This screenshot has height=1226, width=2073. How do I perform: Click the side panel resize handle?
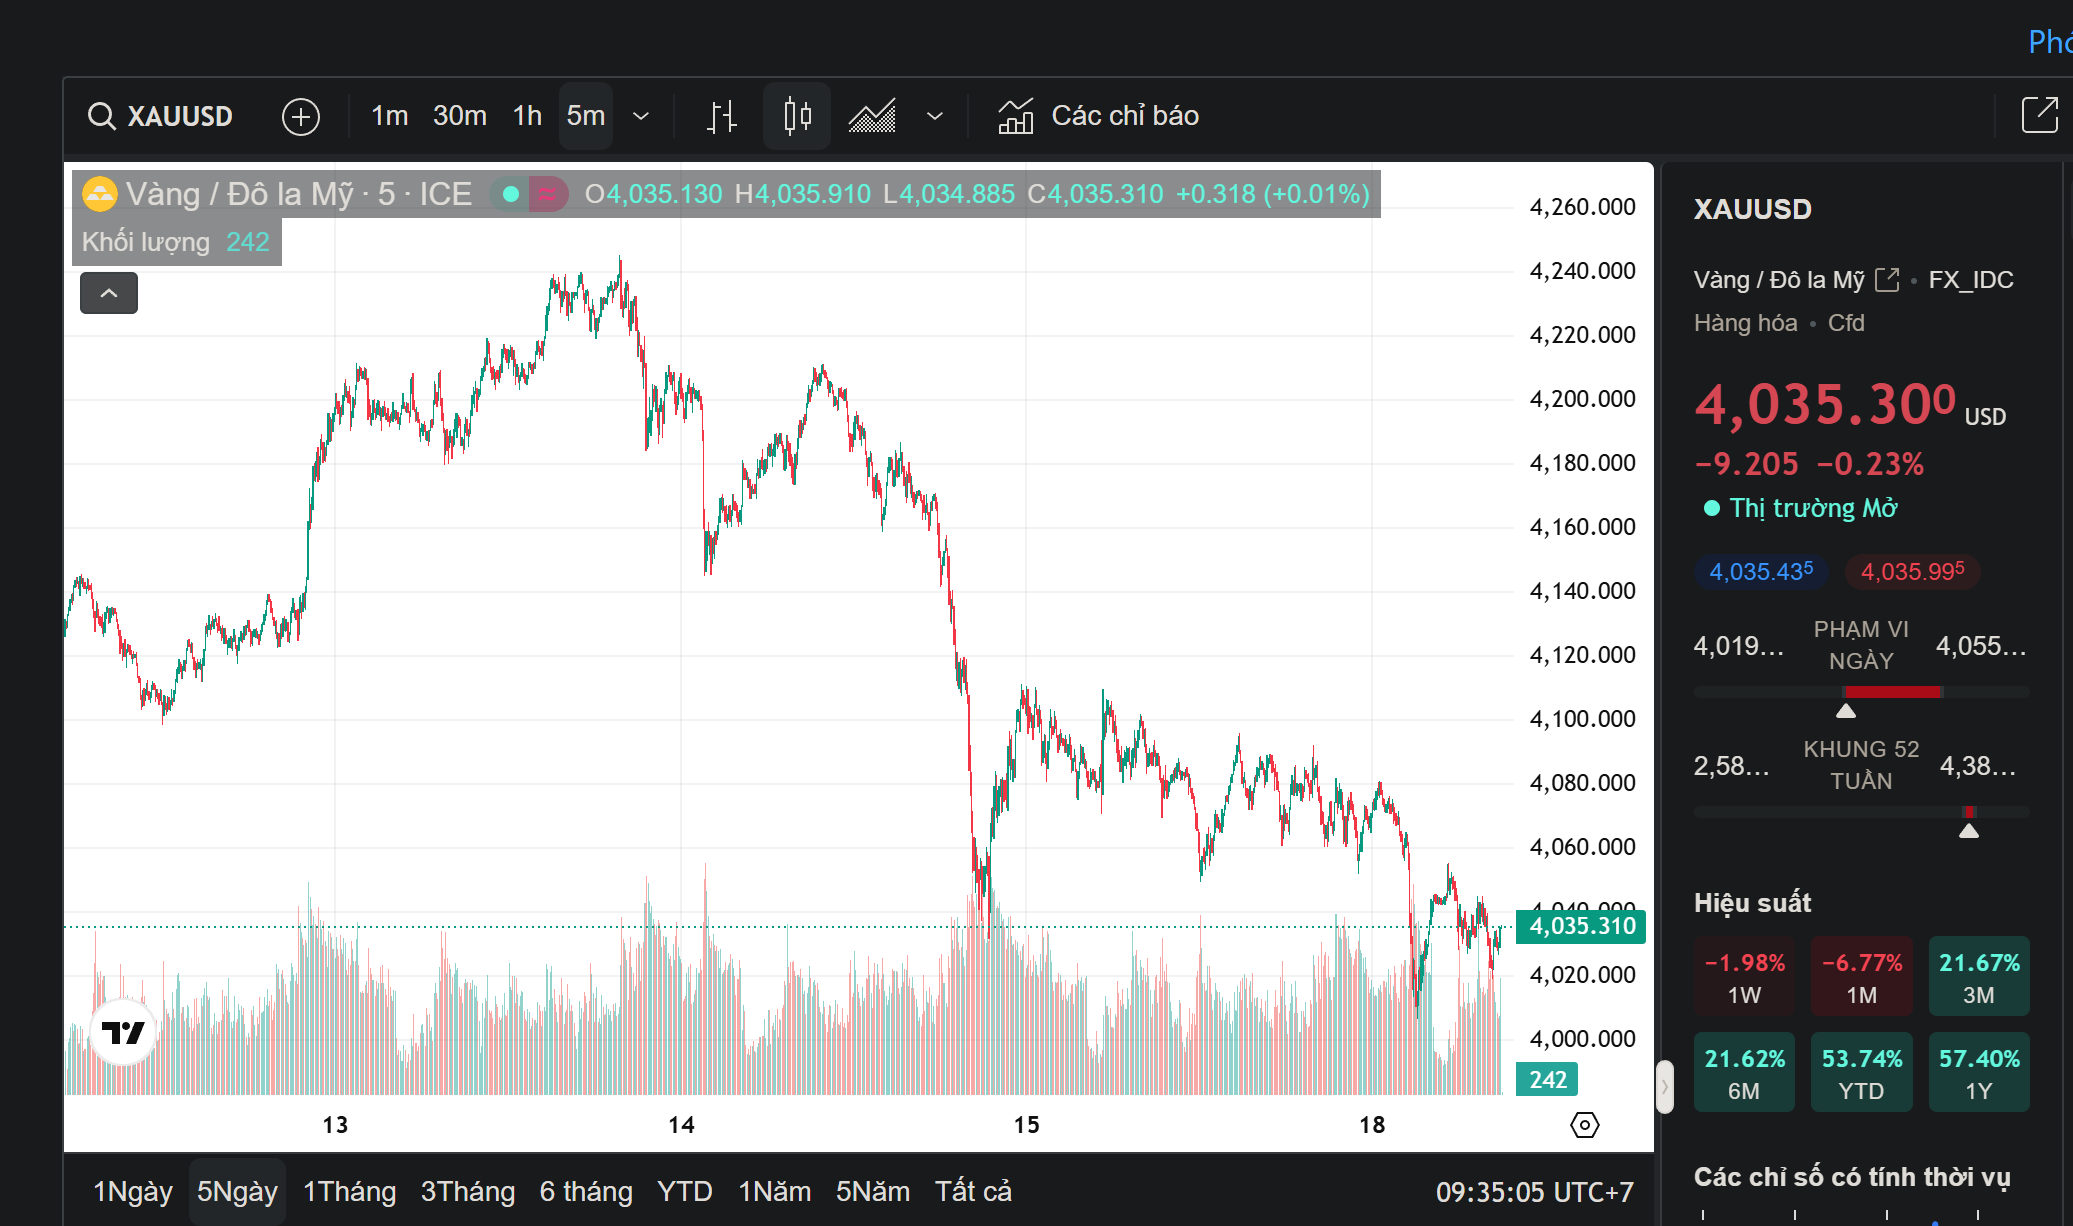tap(1665, 1086)
